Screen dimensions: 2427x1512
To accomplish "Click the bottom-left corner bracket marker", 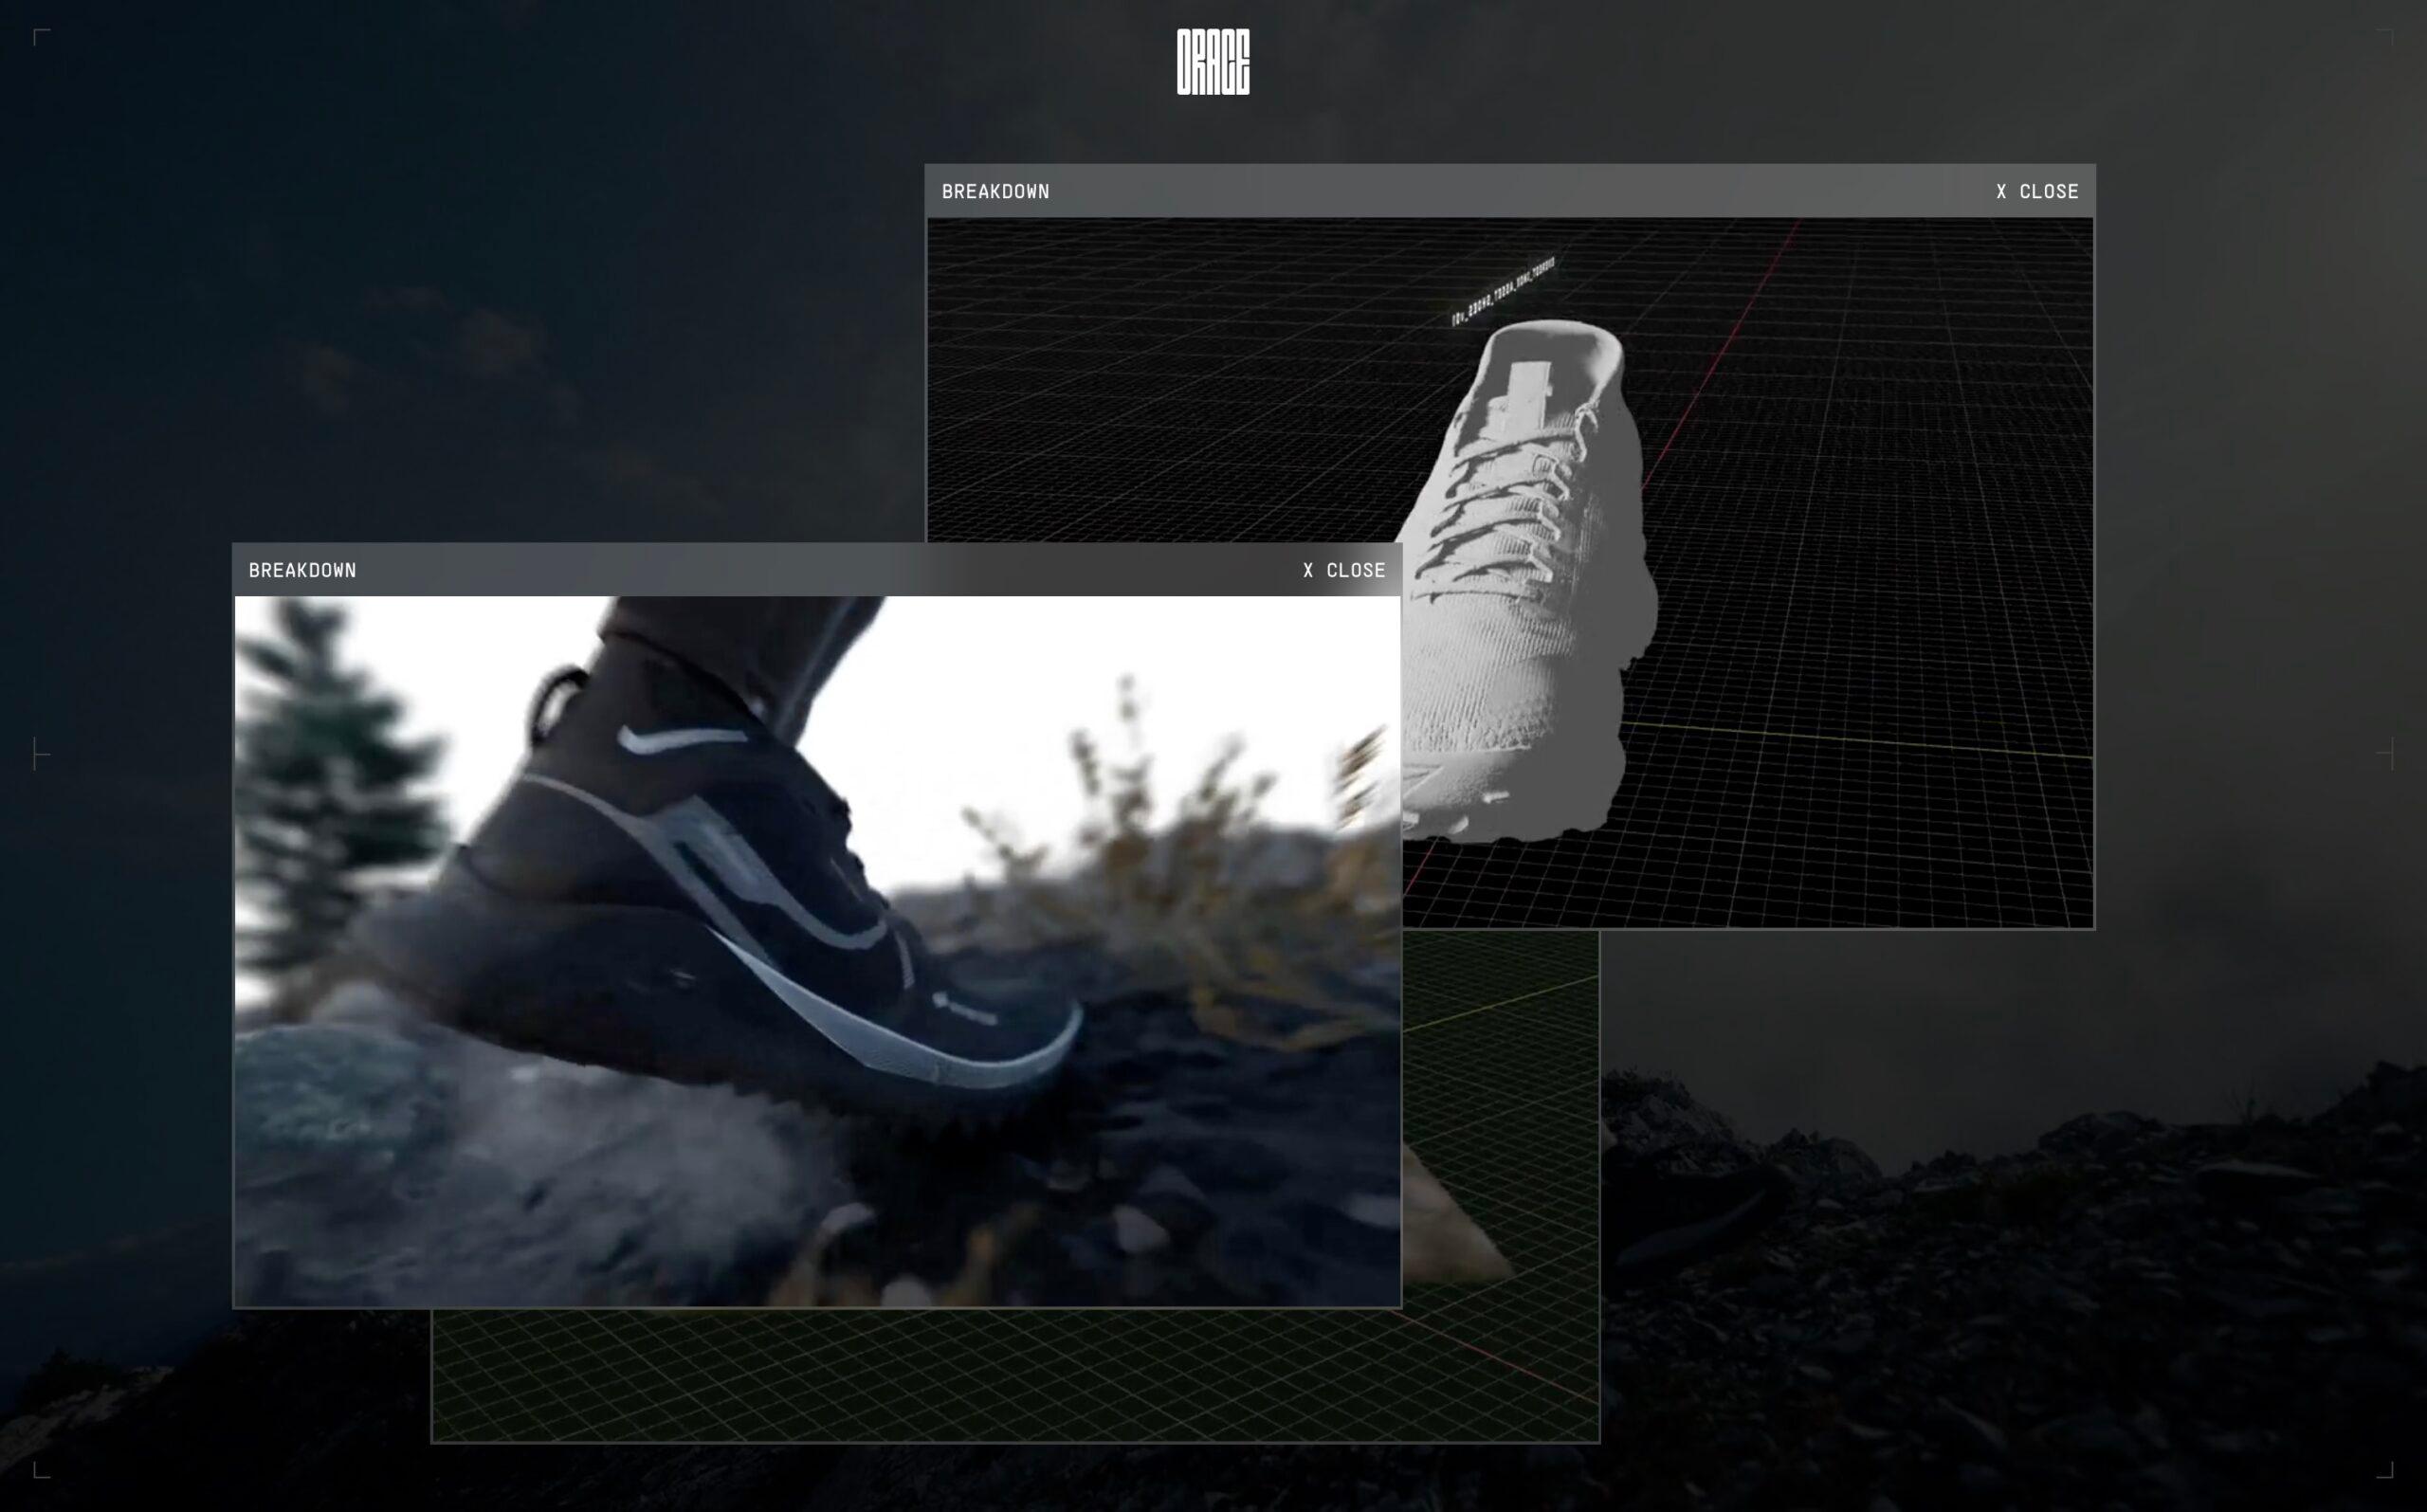I will click(x=41, y=1469).
